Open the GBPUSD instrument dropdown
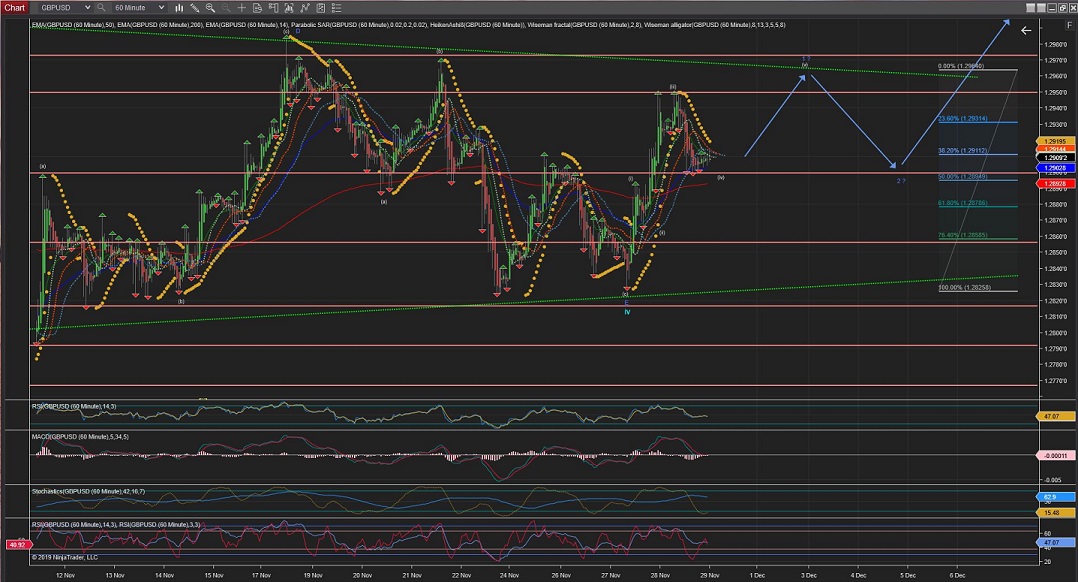 tap(65, 8)
